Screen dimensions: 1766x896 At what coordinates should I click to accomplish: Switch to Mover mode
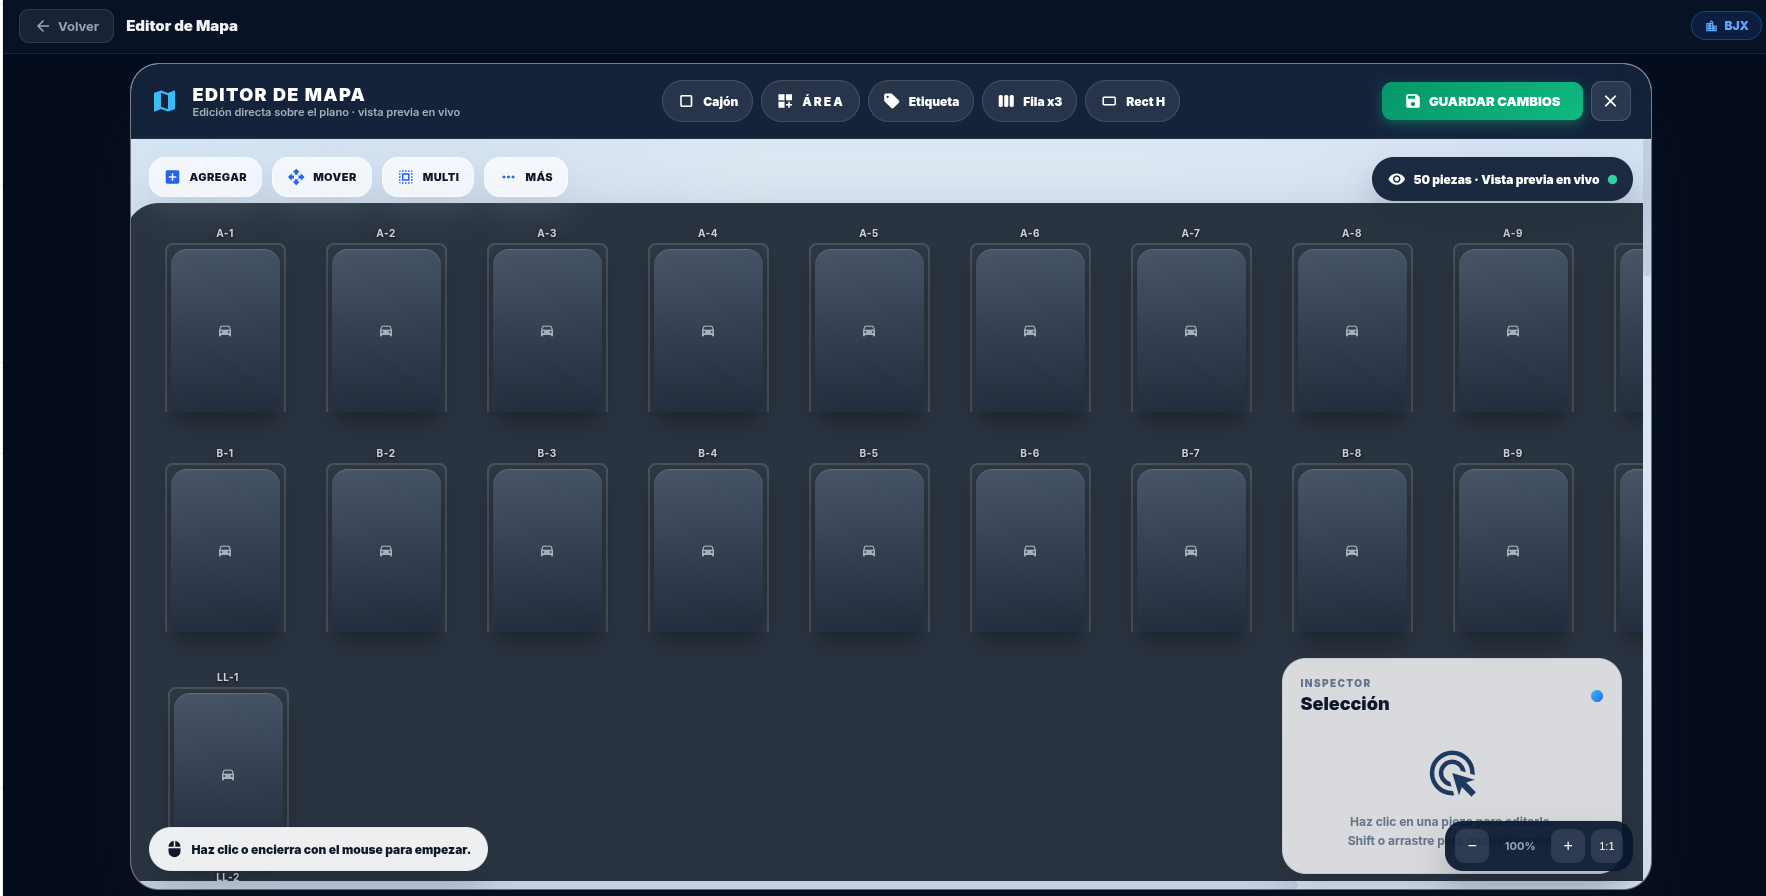click(x=322, y=177)
